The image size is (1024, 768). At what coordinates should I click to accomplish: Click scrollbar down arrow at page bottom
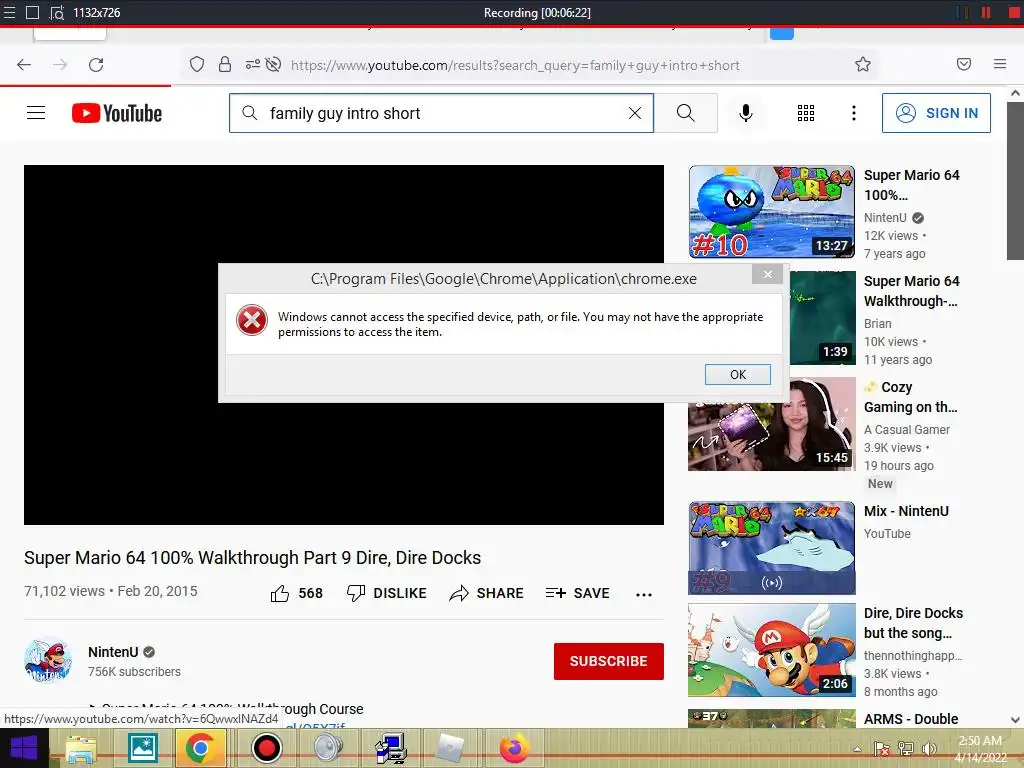click(x=1015, y=720)
